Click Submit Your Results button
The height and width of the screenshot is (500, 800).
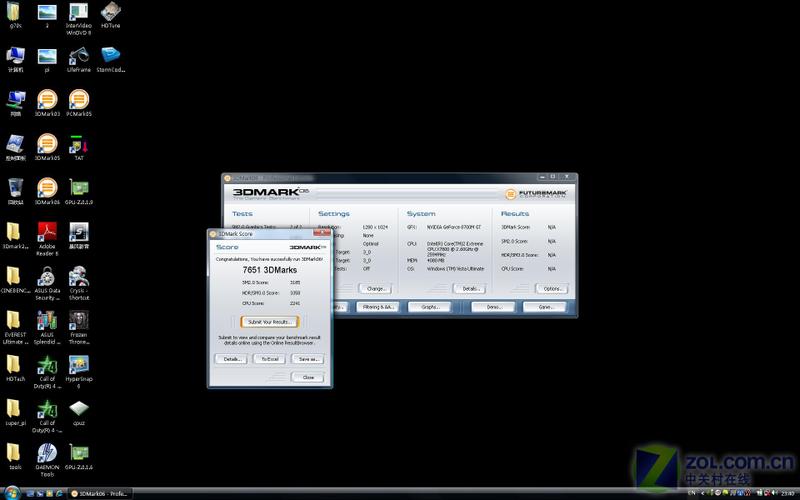pyautogui.click(x=269, y=322)
